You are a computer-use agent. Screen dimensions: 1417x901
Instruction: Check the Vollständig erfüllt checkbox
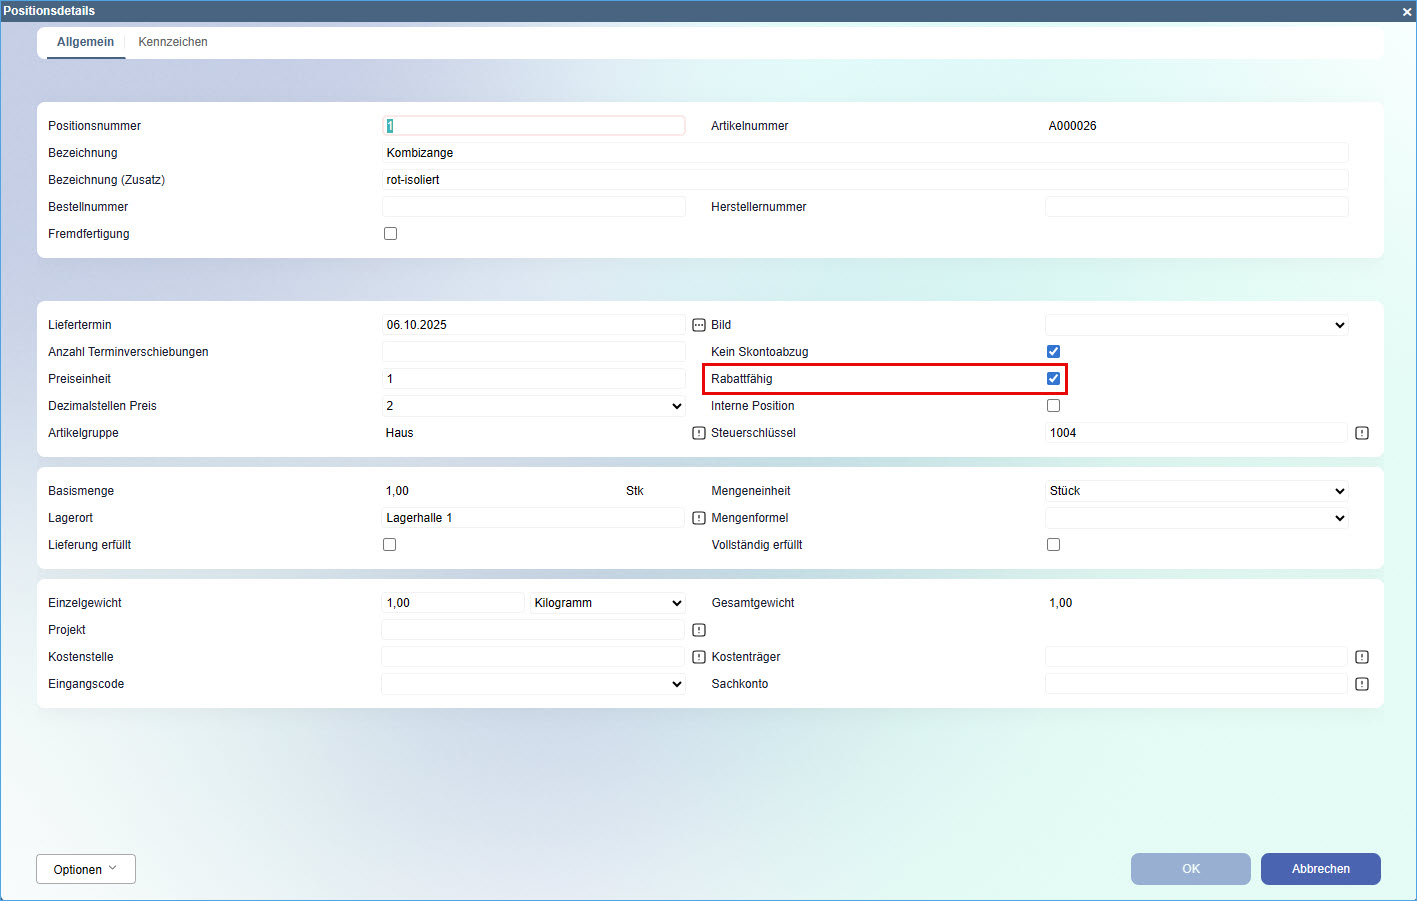(1053, 545)
